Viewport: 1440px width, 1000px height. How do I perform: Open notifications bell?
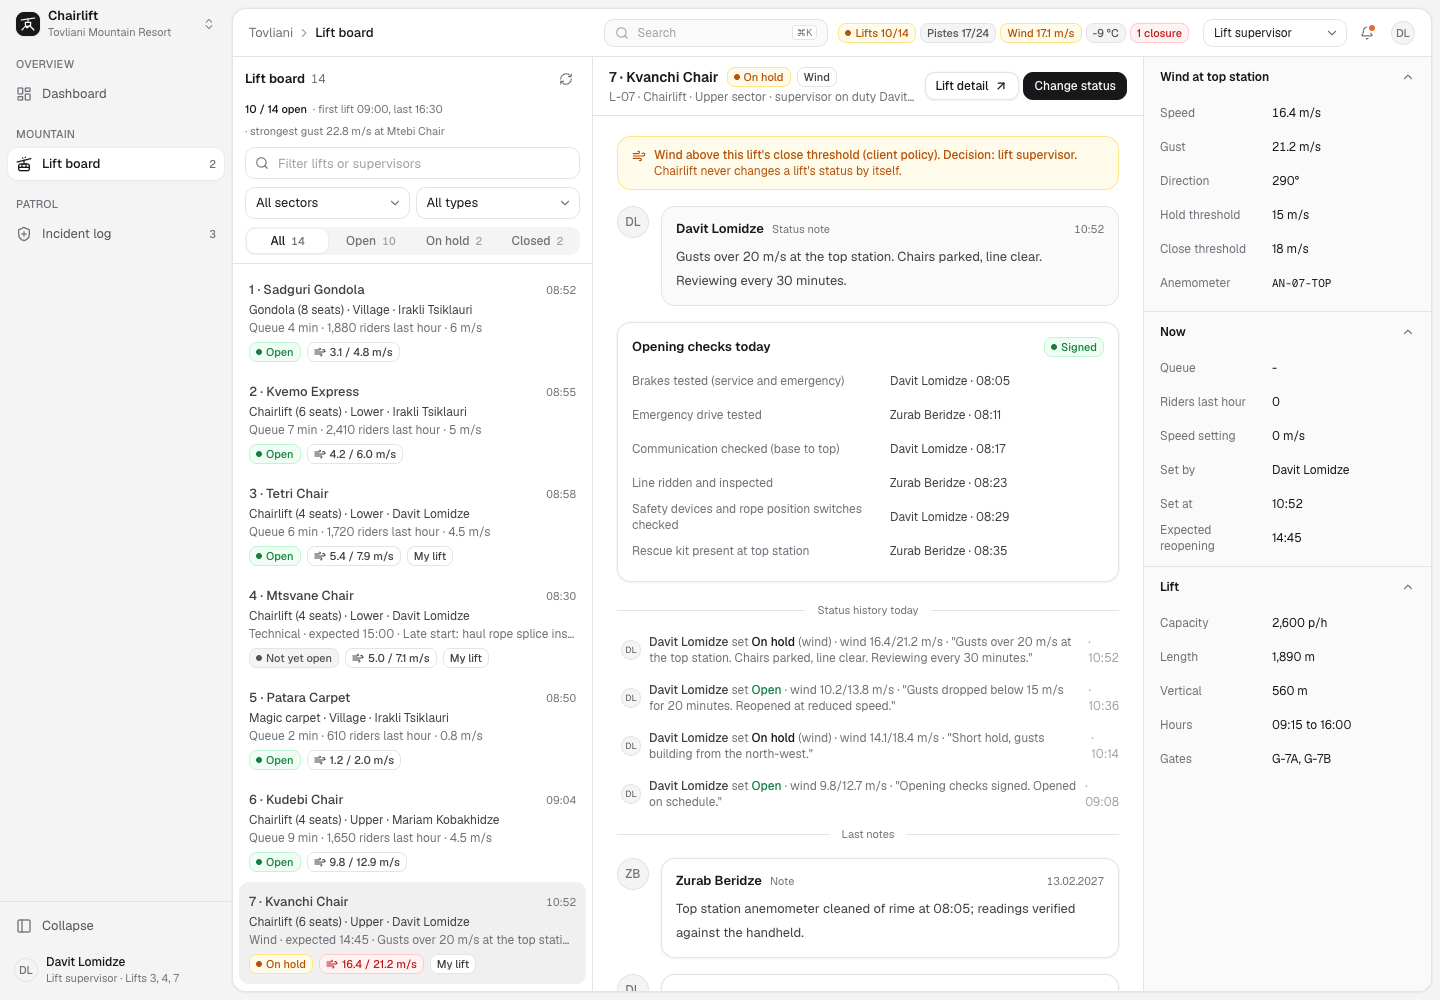(x=1367, y=33)
